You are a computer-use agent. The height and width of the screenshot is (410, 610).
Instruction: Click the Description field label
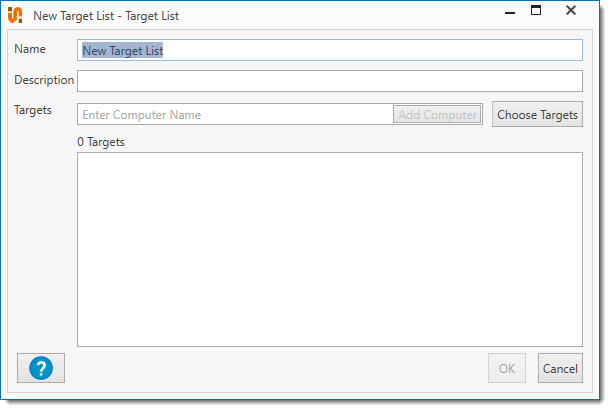pyautogui.click(x=44, y=80)
